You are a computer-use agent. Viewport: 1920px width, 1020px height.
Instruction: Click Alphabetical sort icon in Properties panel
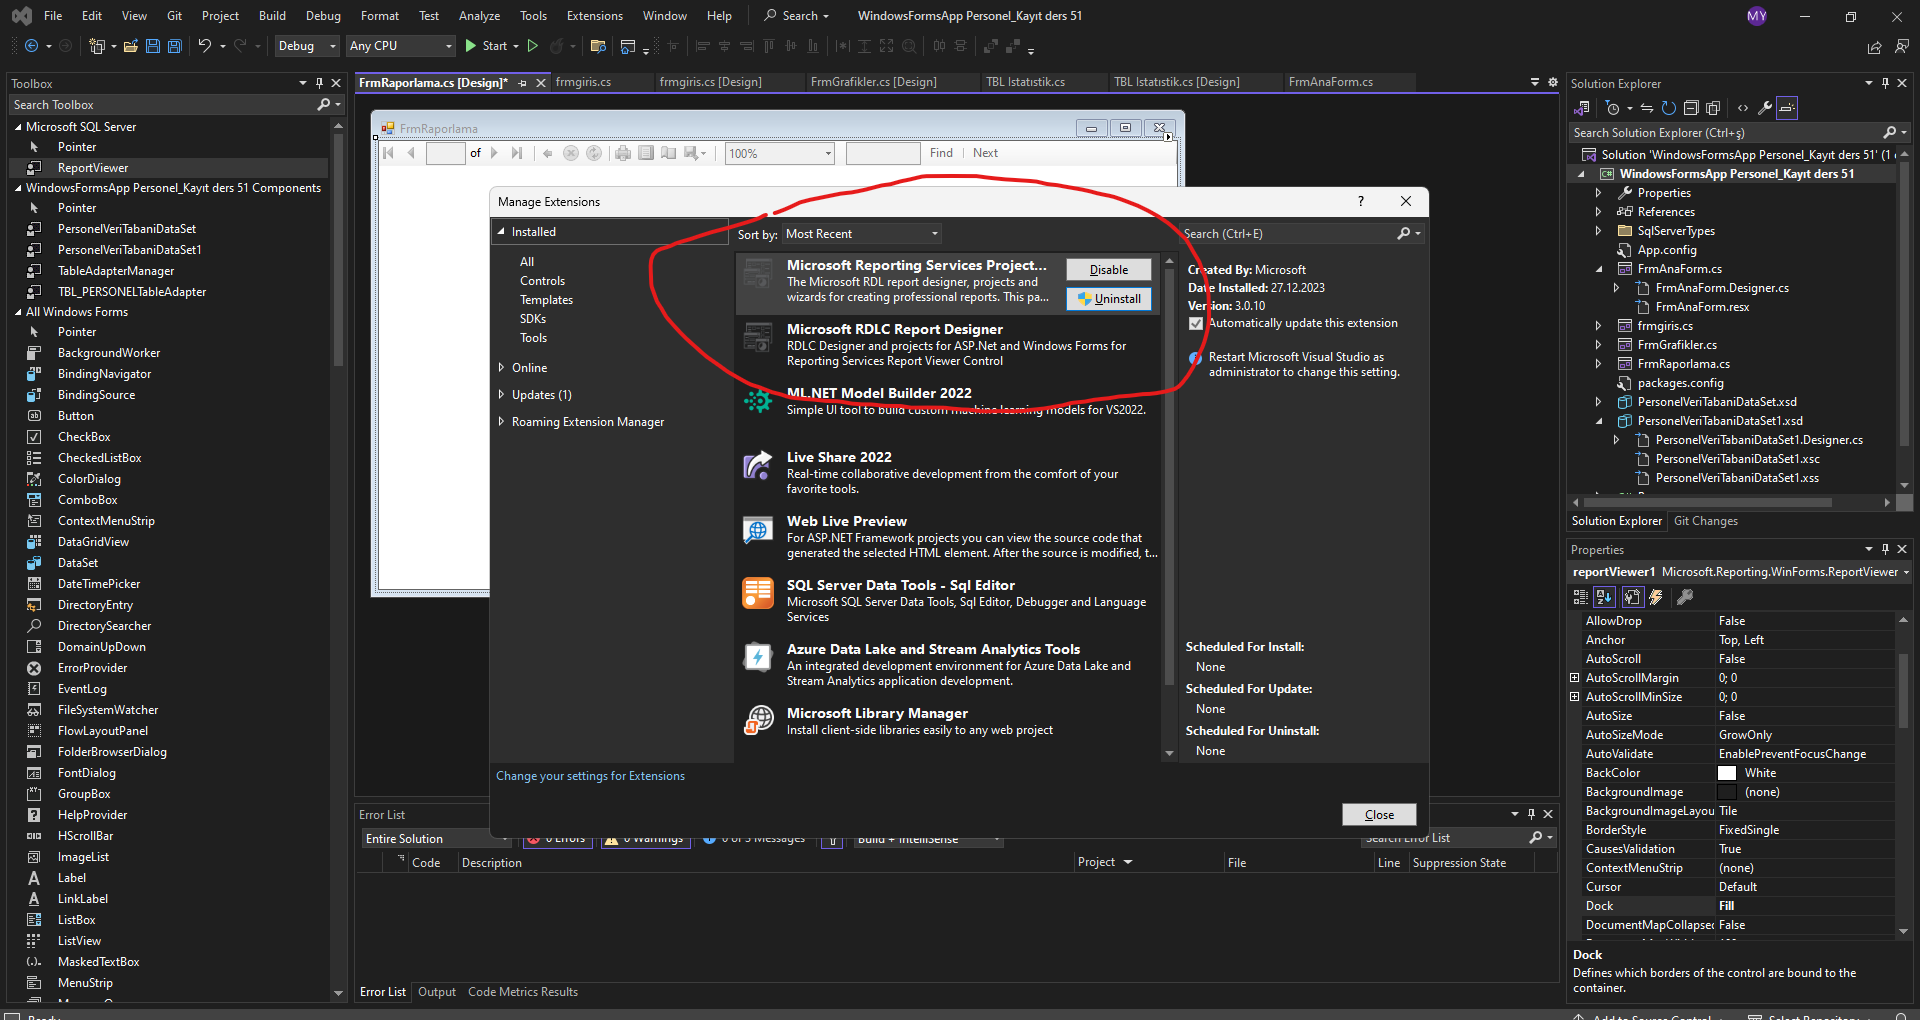[x=1604, y=597]
